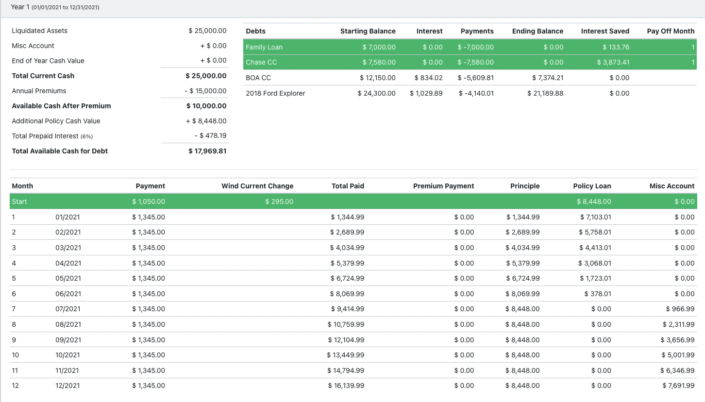Click the Wind Current Change column header

click(257, 185)
